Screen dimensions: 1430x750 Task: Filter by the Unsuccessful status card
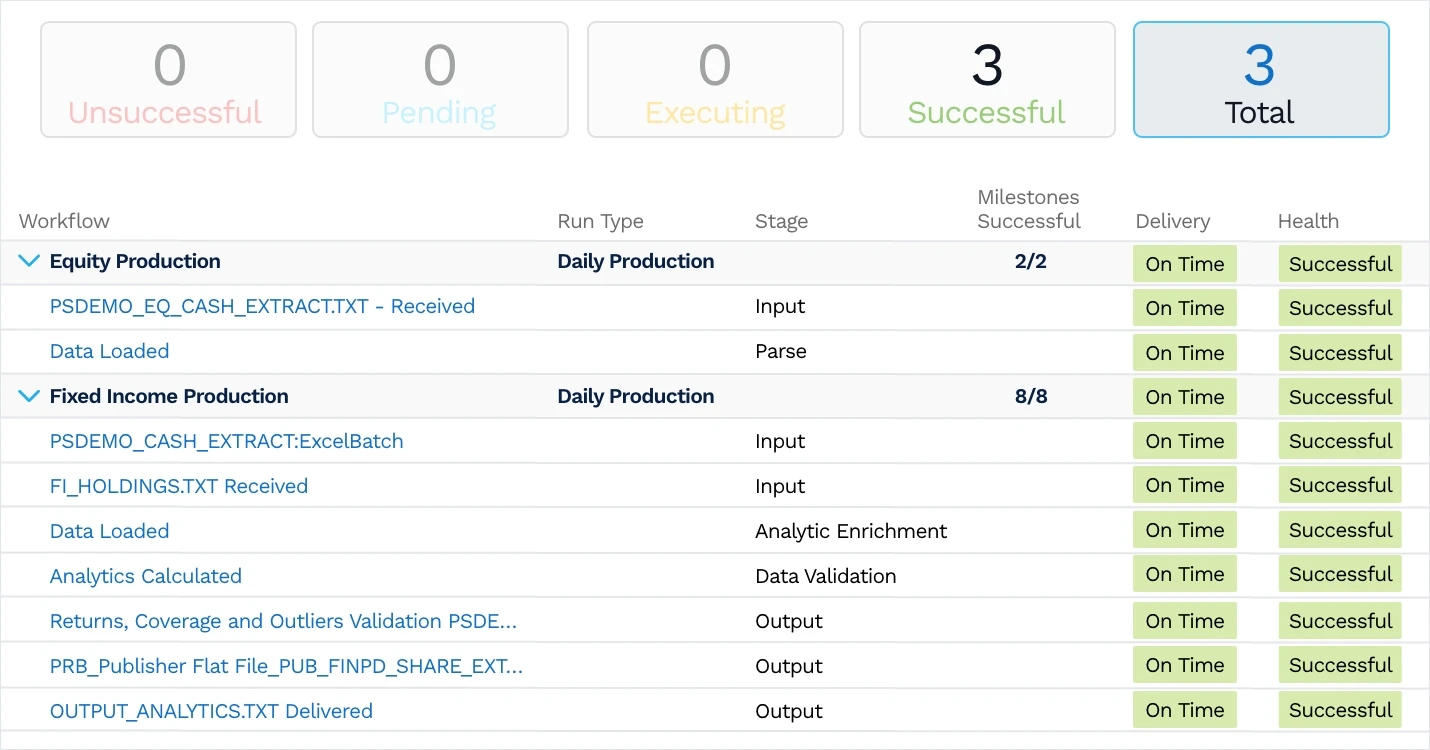167,79
